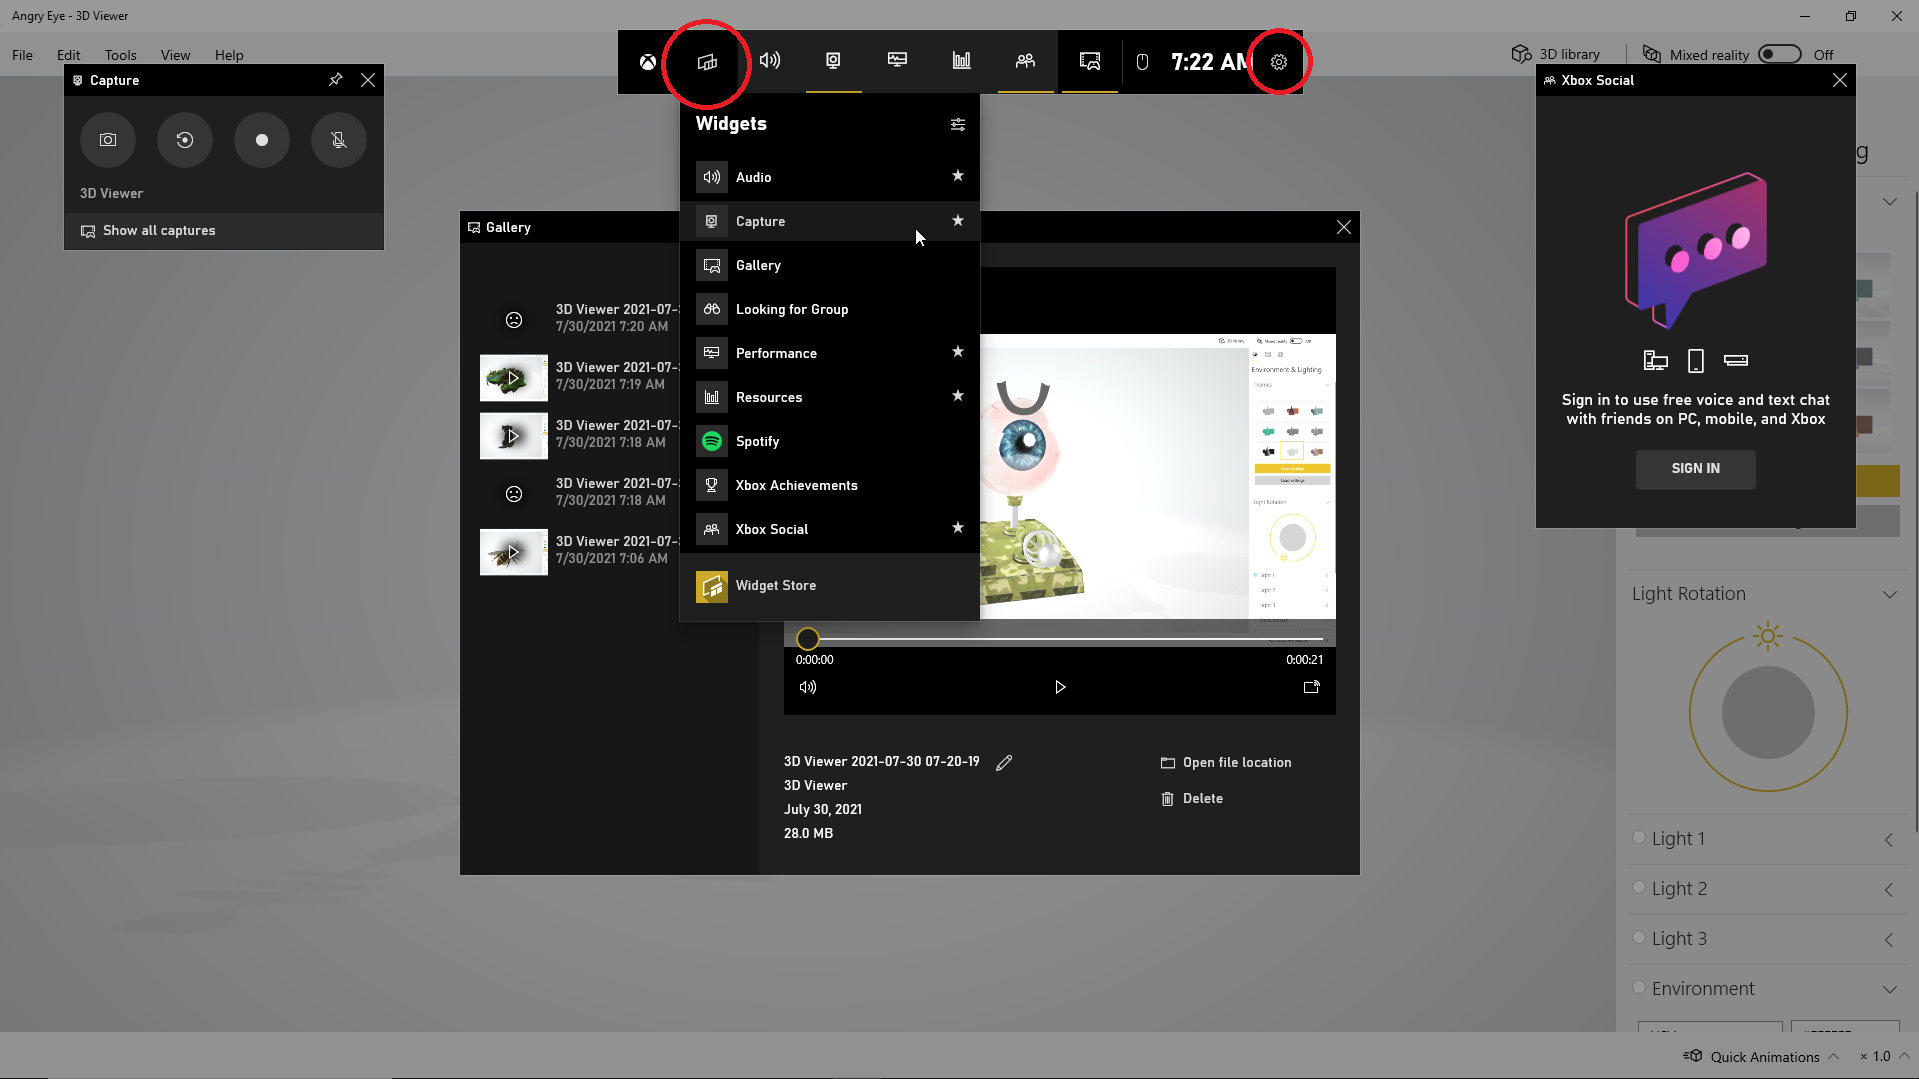This screenshot has width=1919, height=1079.
Task: Expand the animation speed arrow beside 1.0
Action: click(1904, 1056)
